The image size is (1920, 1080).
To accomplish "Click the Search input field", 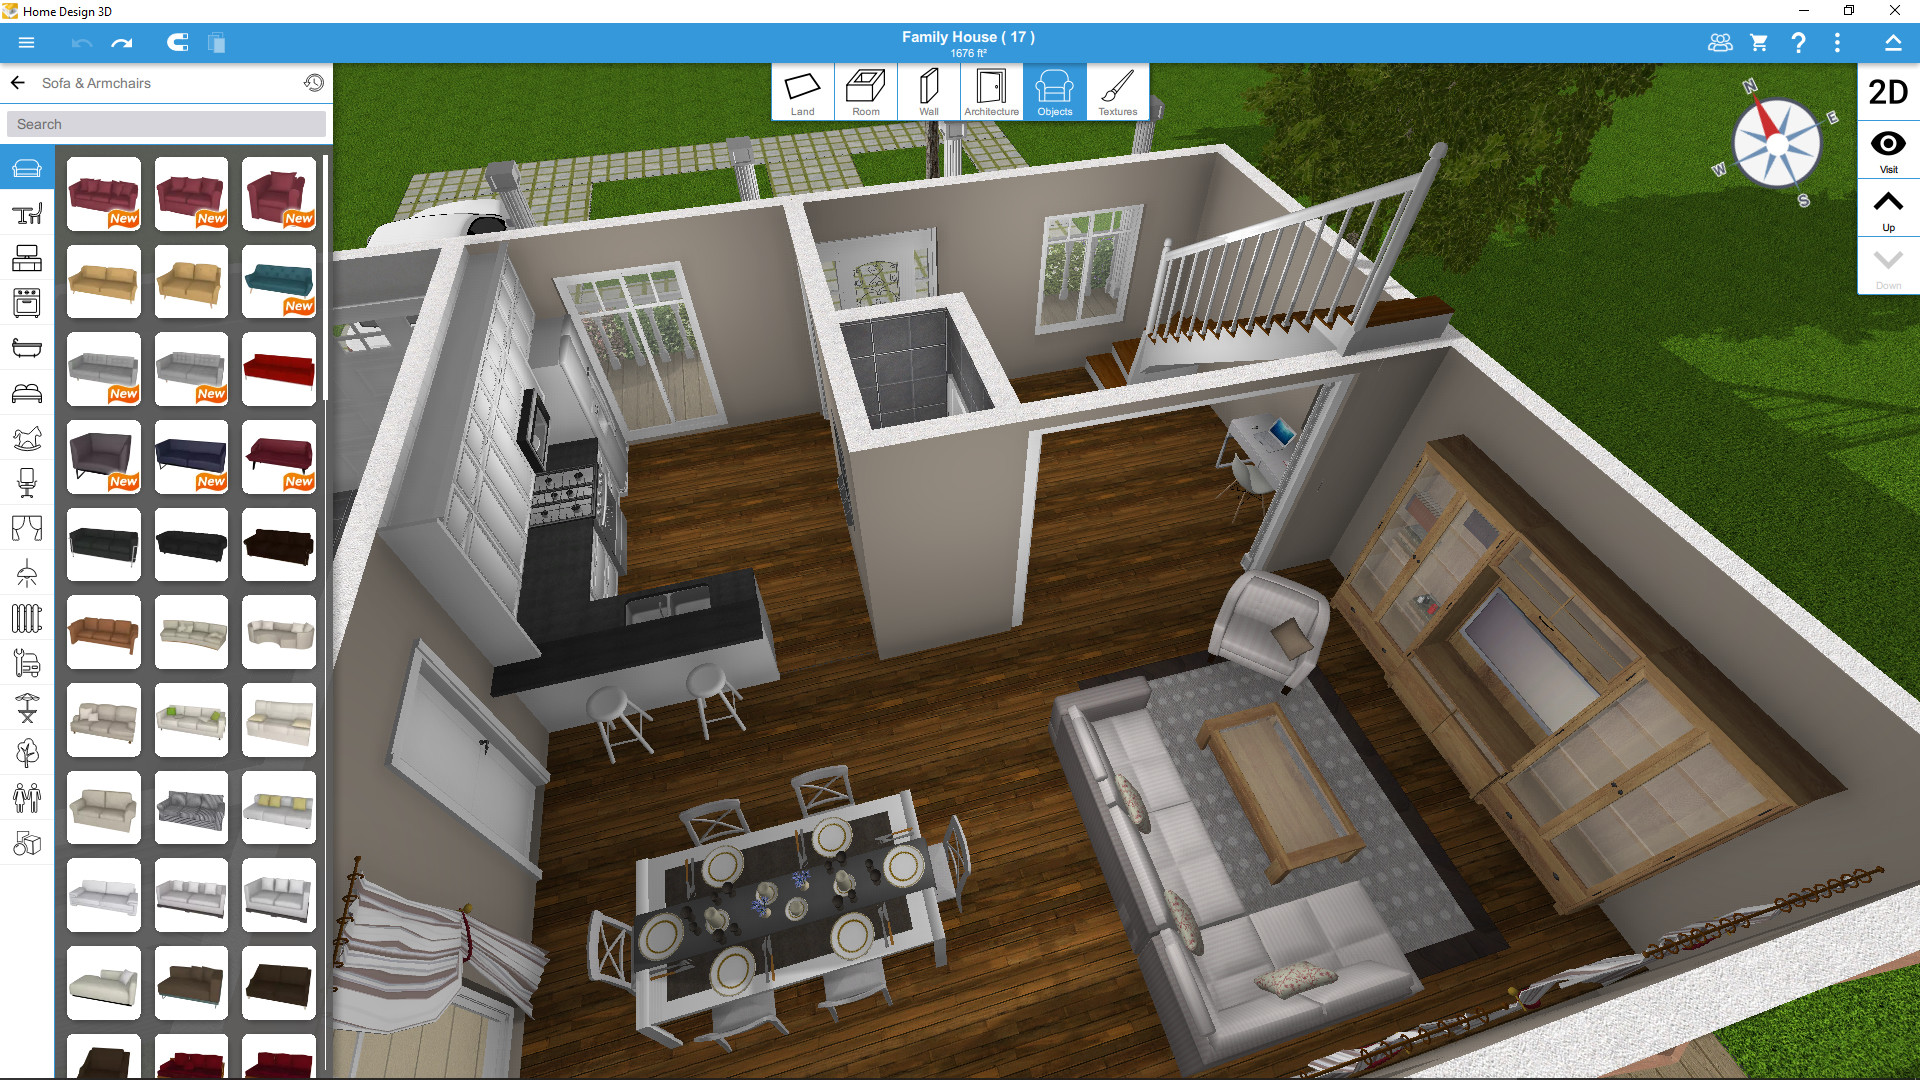I will [167, 124].
